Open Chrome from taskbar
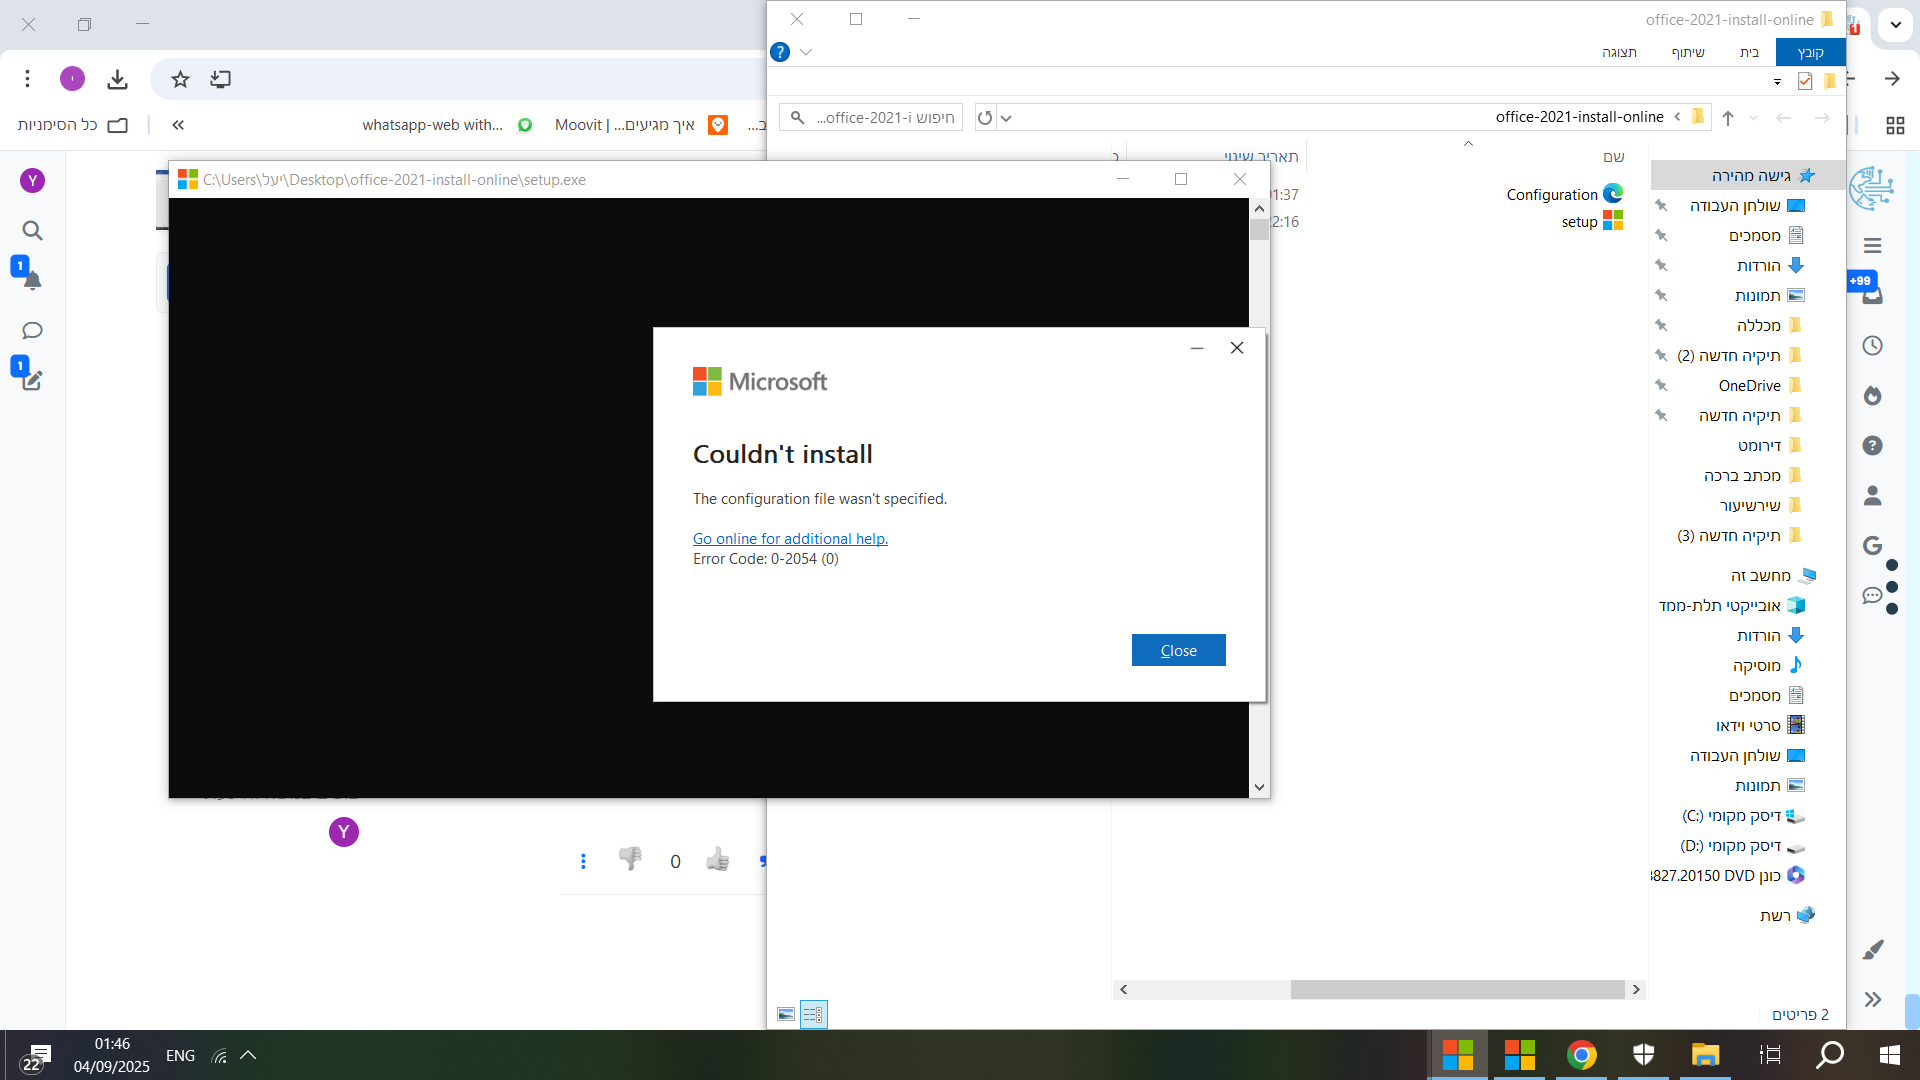Viewport: 1920px width, 1080px height. click(x=1582, y=1055)
